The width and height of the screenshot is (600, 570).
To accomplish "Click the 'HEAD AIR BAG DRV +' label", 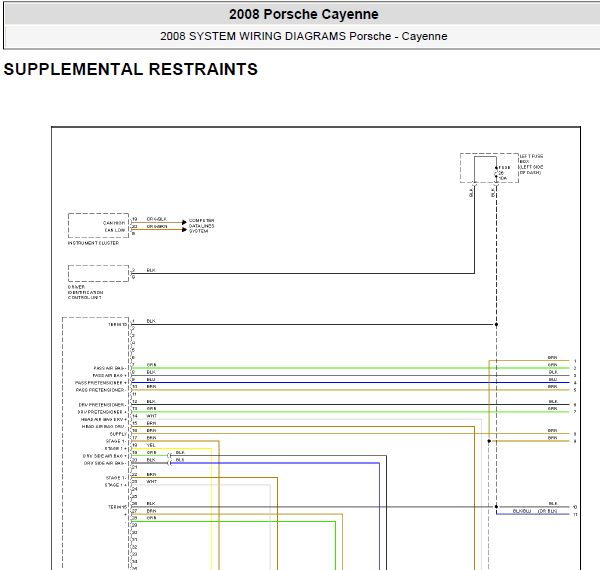I will coord(103,419).
